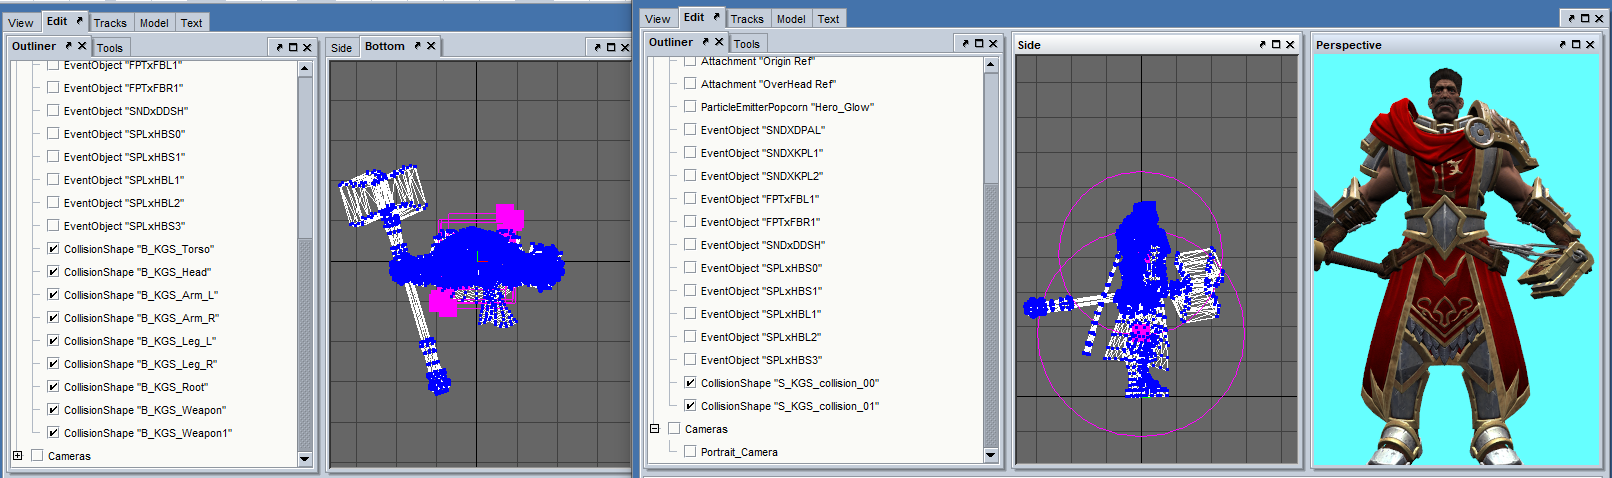Open the View tab in right window
1612x478 pixels.
coord(658,19)
